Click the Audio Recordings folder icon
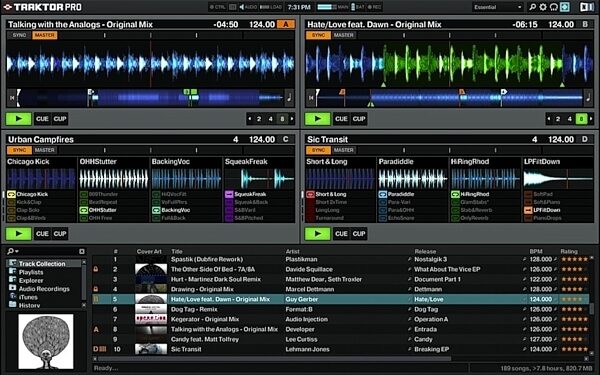Image resolution: width=600 pixels, height=375 pixels. tap(13, 288)
